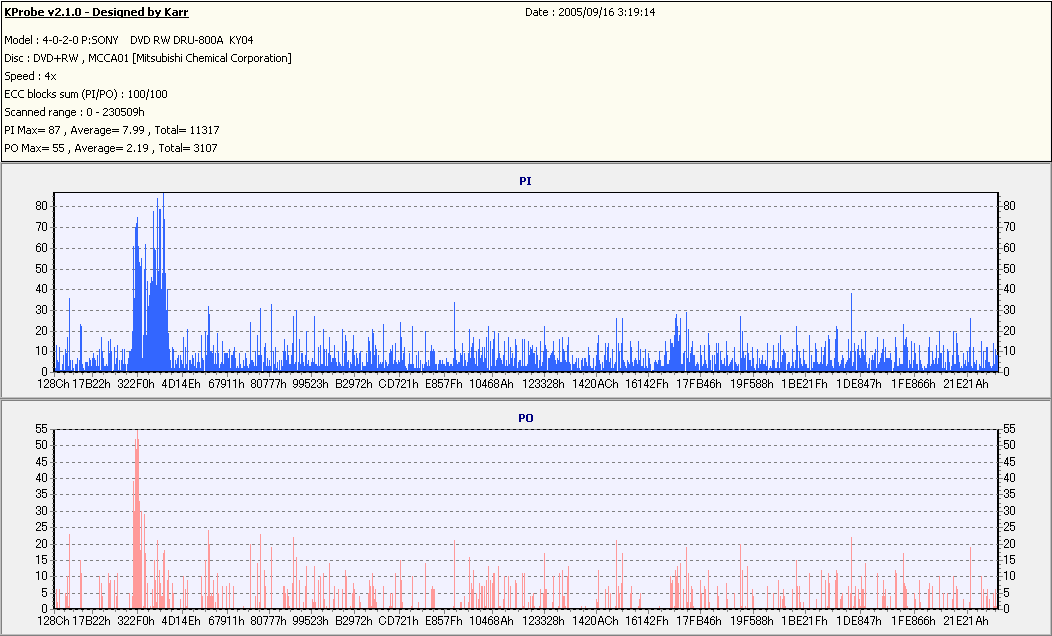Viewport: 1052px width, 636px height.
Task: Click the PO chart title
Action: 525,418
